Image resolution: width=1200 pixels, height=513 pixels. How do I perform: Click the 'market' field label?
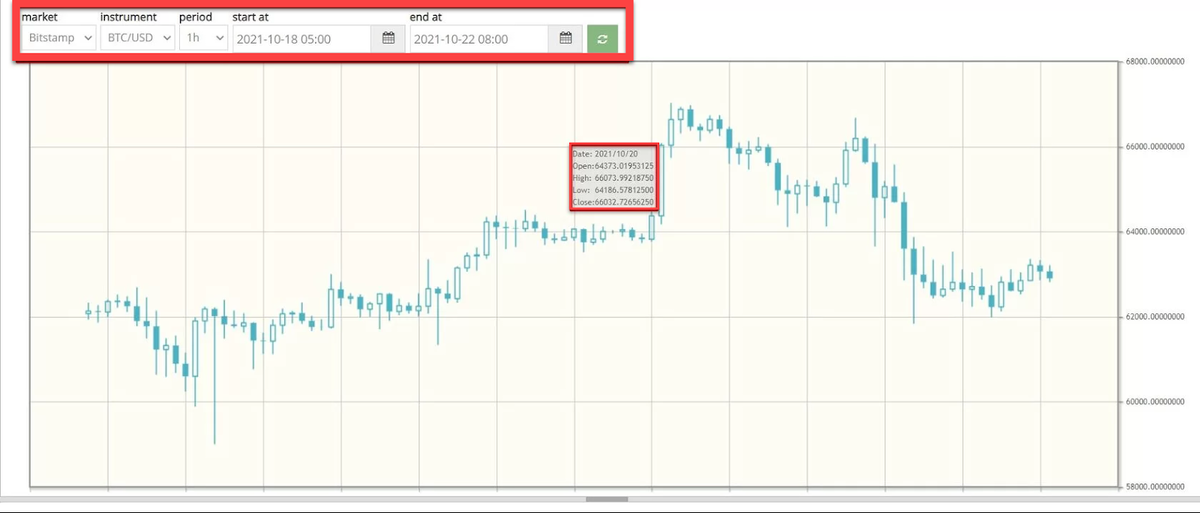[x=39, y=17]
